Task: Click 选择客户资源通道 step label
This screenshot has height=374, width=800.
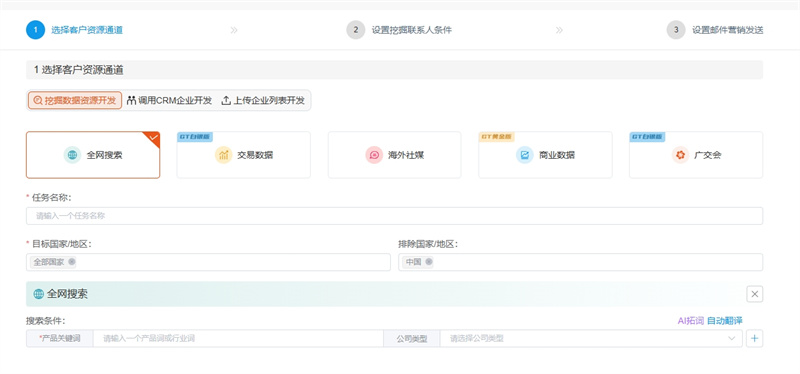Action: point(87,30)
